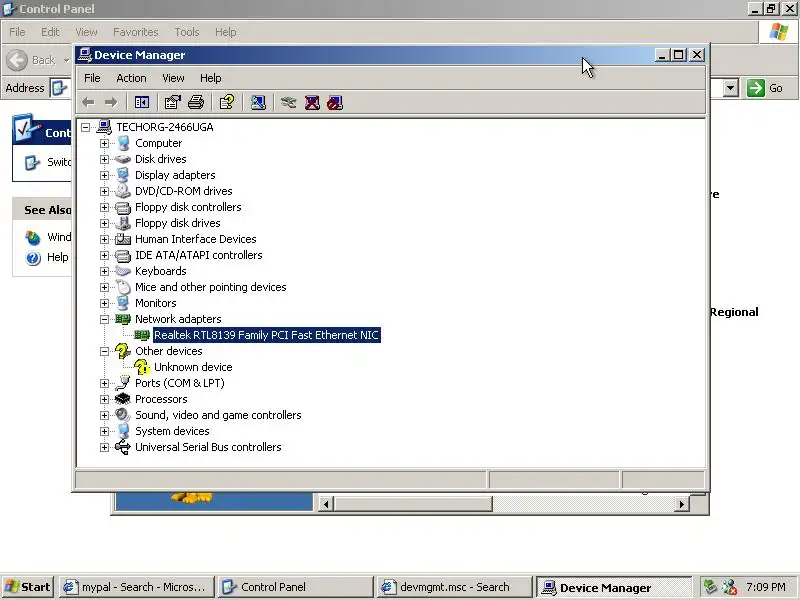Image resolution: width=800 pixels, height=600 pixels.
Task: Click the Network adapters category icon
Action: 122,319
